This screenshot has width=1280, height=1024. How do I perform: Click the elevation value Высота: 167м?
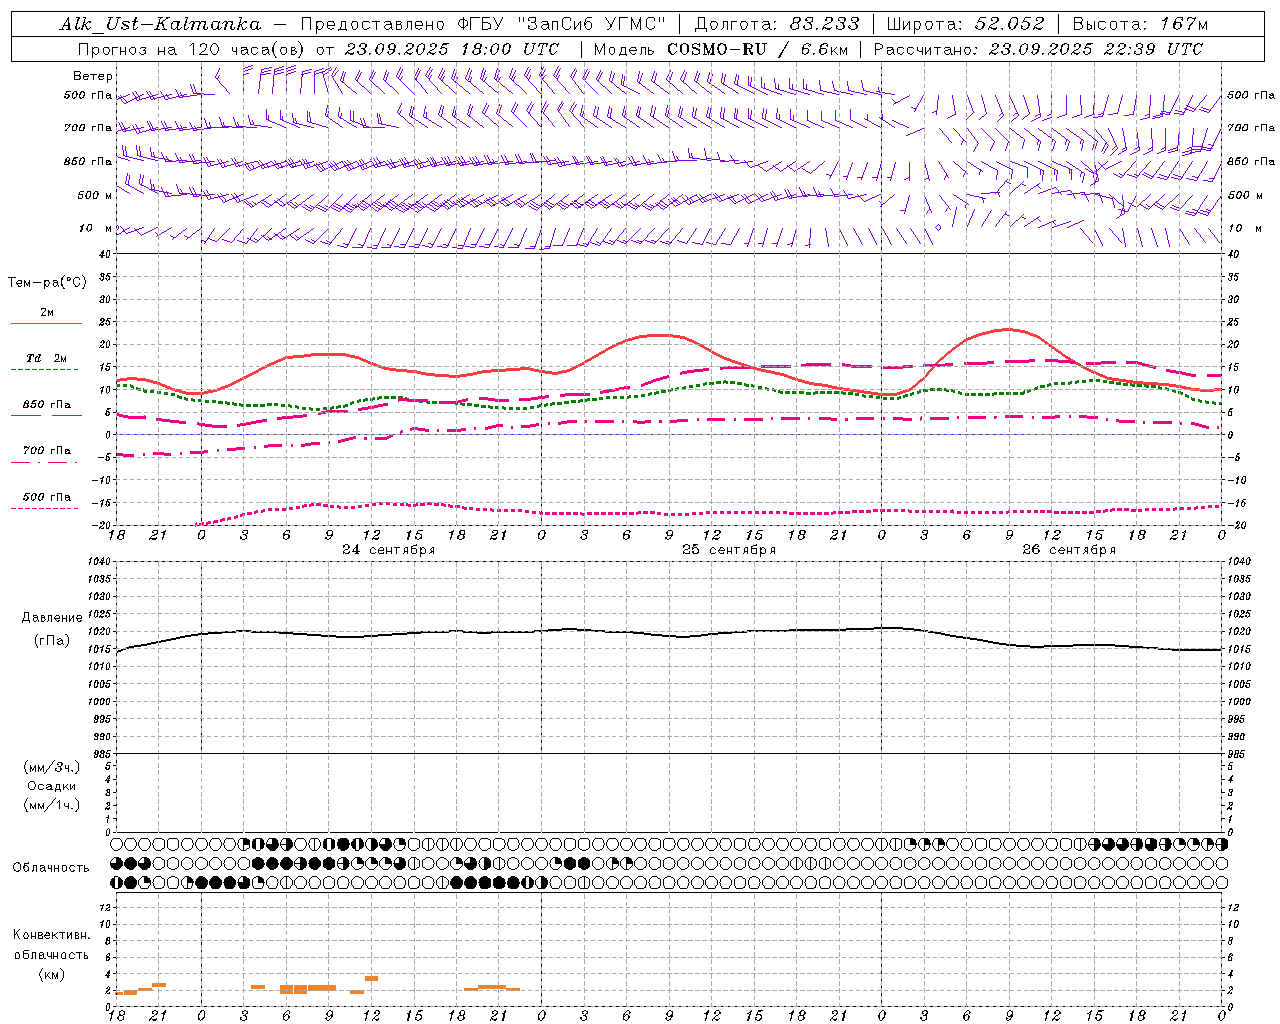click(1140, 24)
